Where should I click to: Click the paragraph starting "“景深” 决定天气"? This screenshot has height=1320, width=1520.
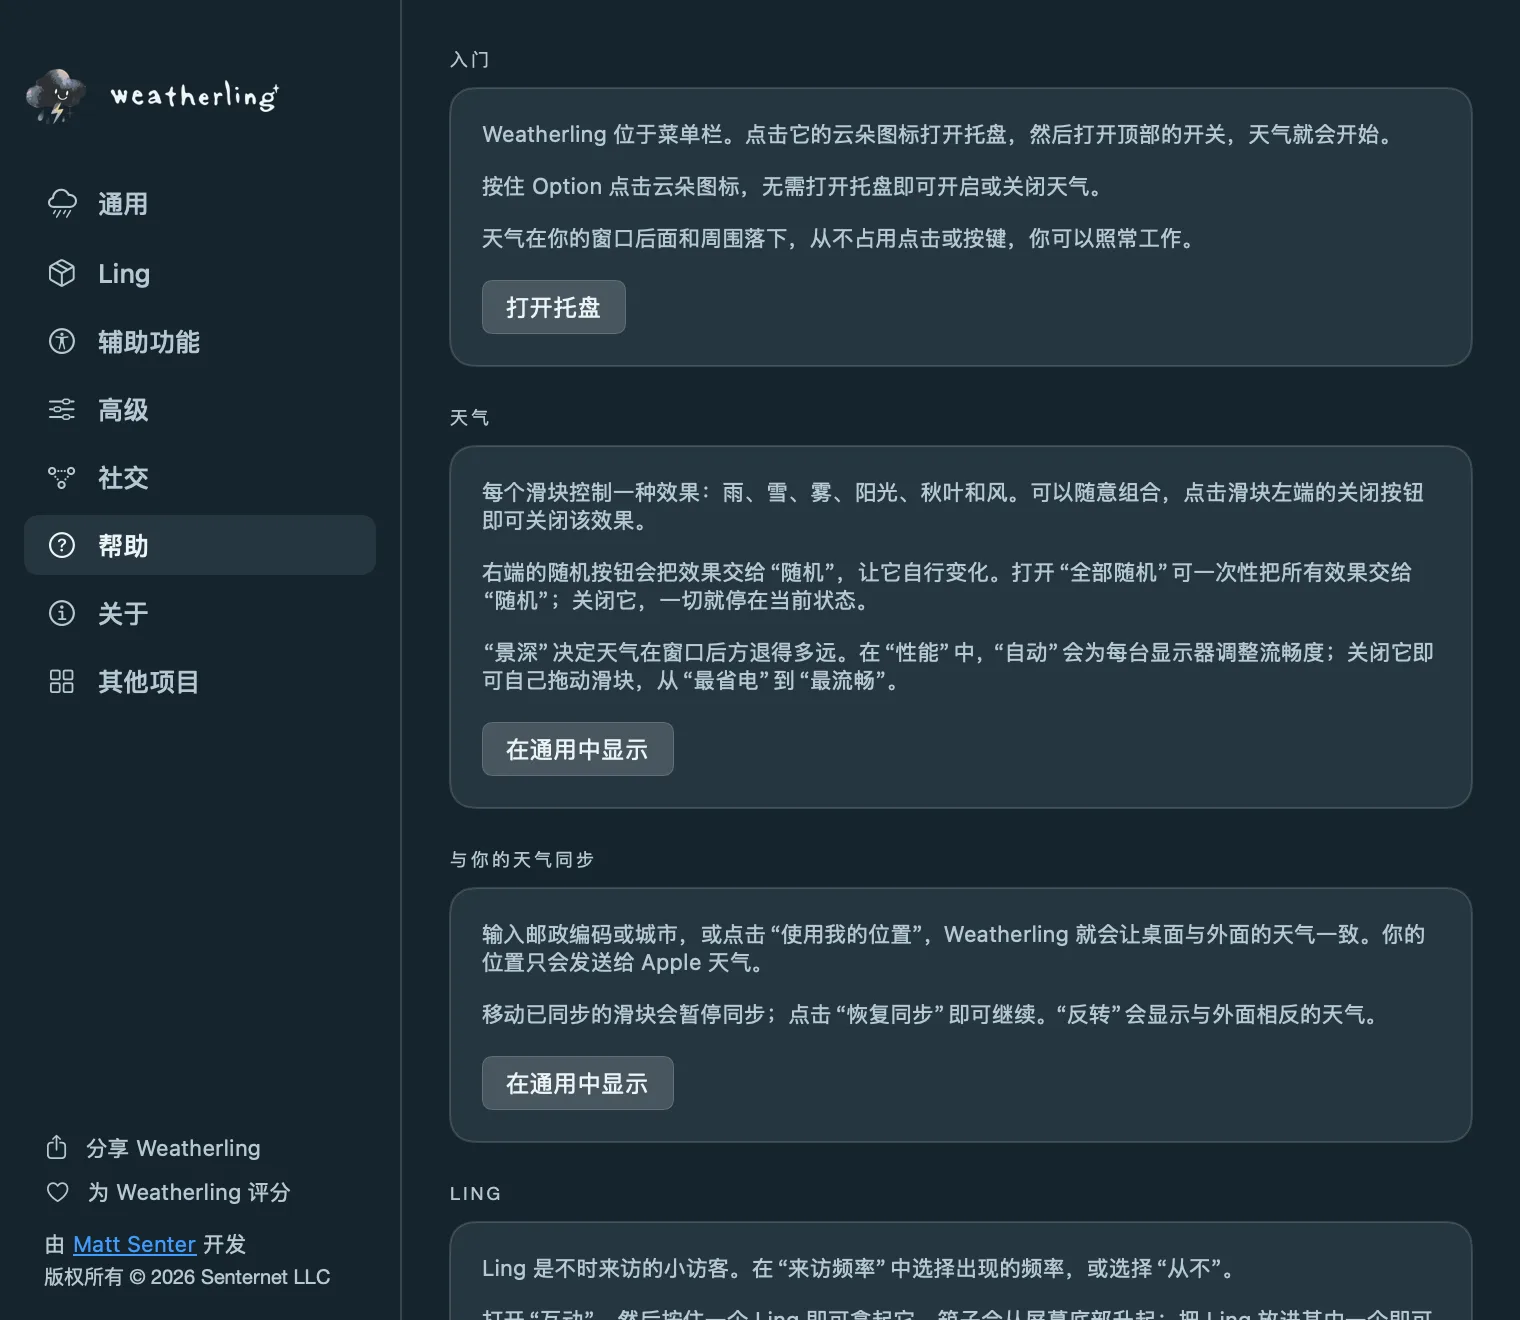point(958,666)
